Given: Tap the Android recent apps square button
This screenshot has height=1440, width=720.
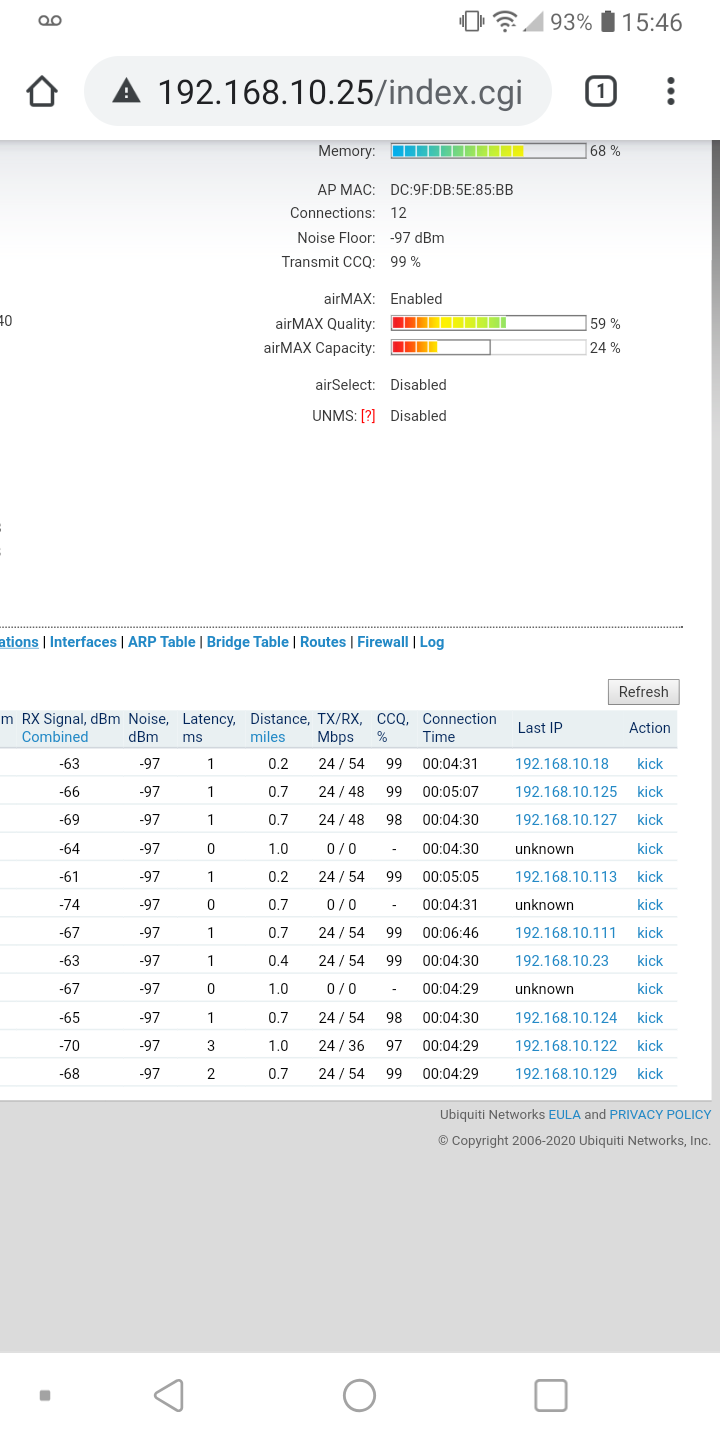Looking at the screenshot, I should (x=551, y=1395).
